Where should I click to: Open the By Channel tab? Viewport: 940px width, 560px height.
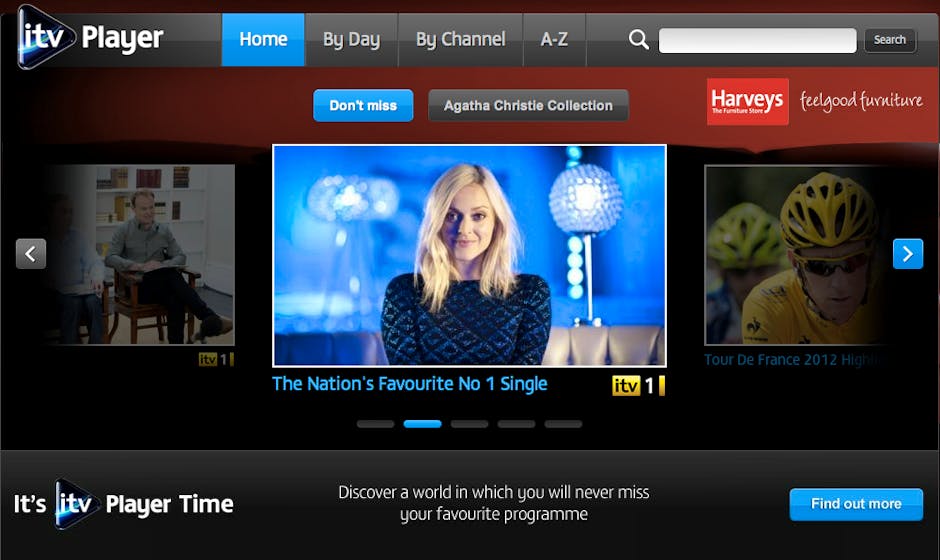click(x=460, y=40)
